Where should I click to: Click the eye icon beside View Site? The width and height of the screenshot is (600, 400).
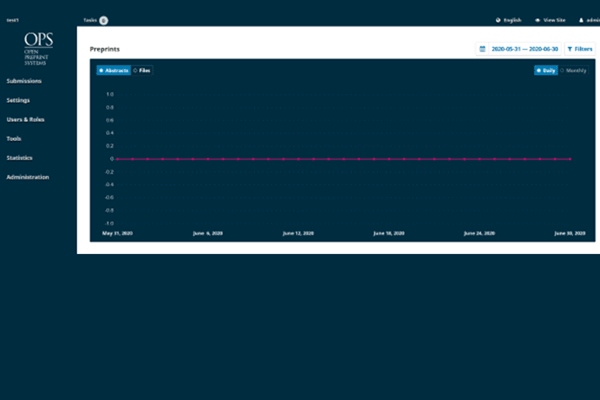coord(538,19)
